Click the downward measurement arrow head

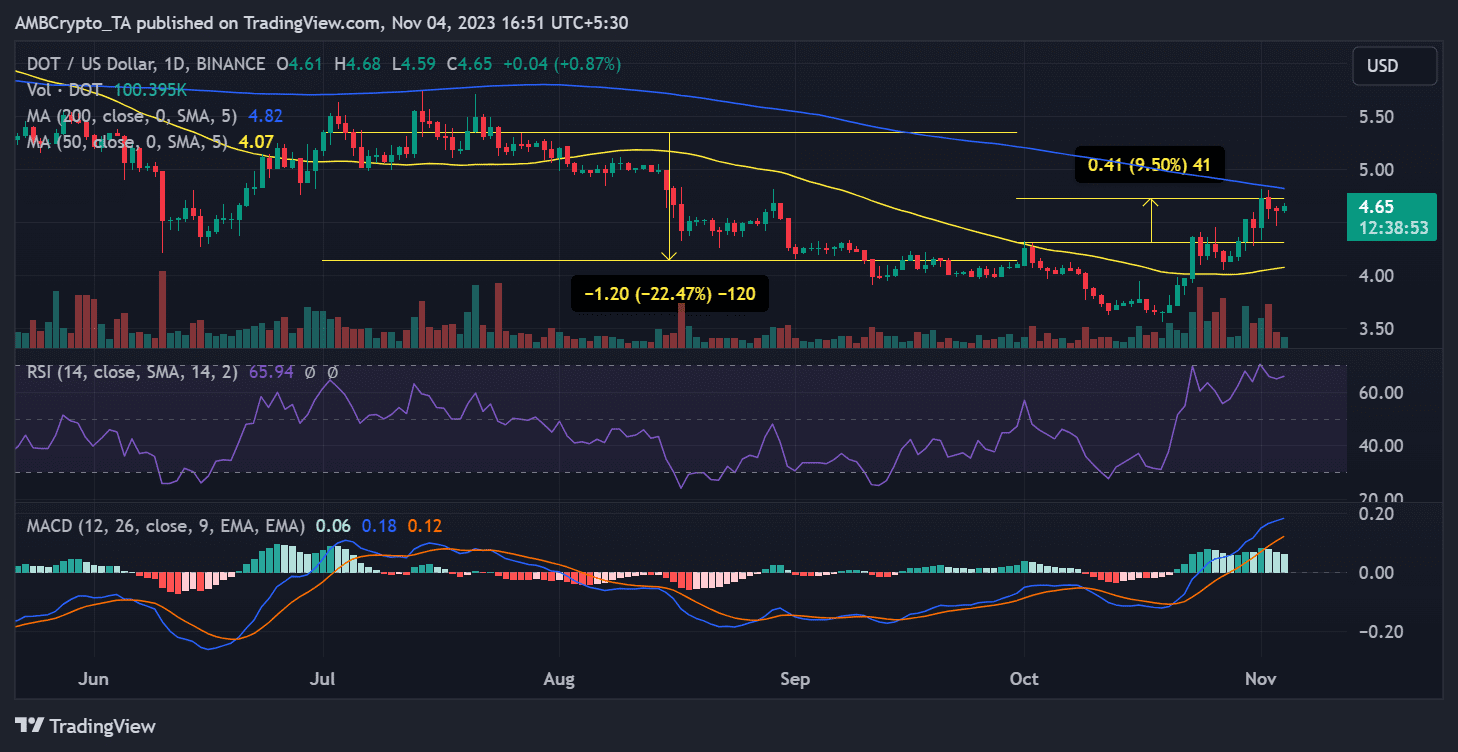[669, 256]
